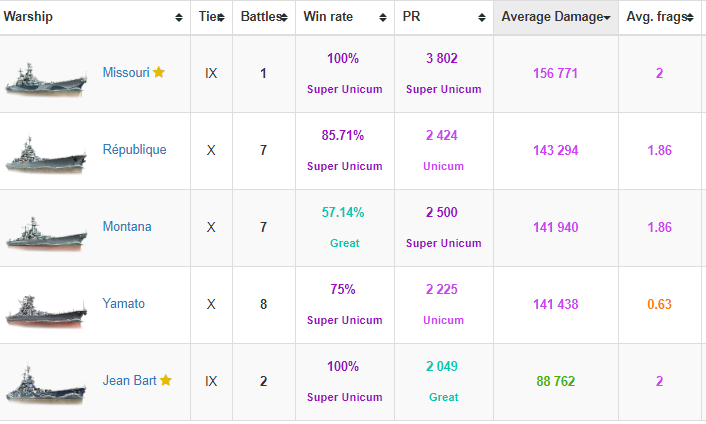Open the Missouri ship link
Viewport: 706px width, 424px height.
click(x=126, y=73)
